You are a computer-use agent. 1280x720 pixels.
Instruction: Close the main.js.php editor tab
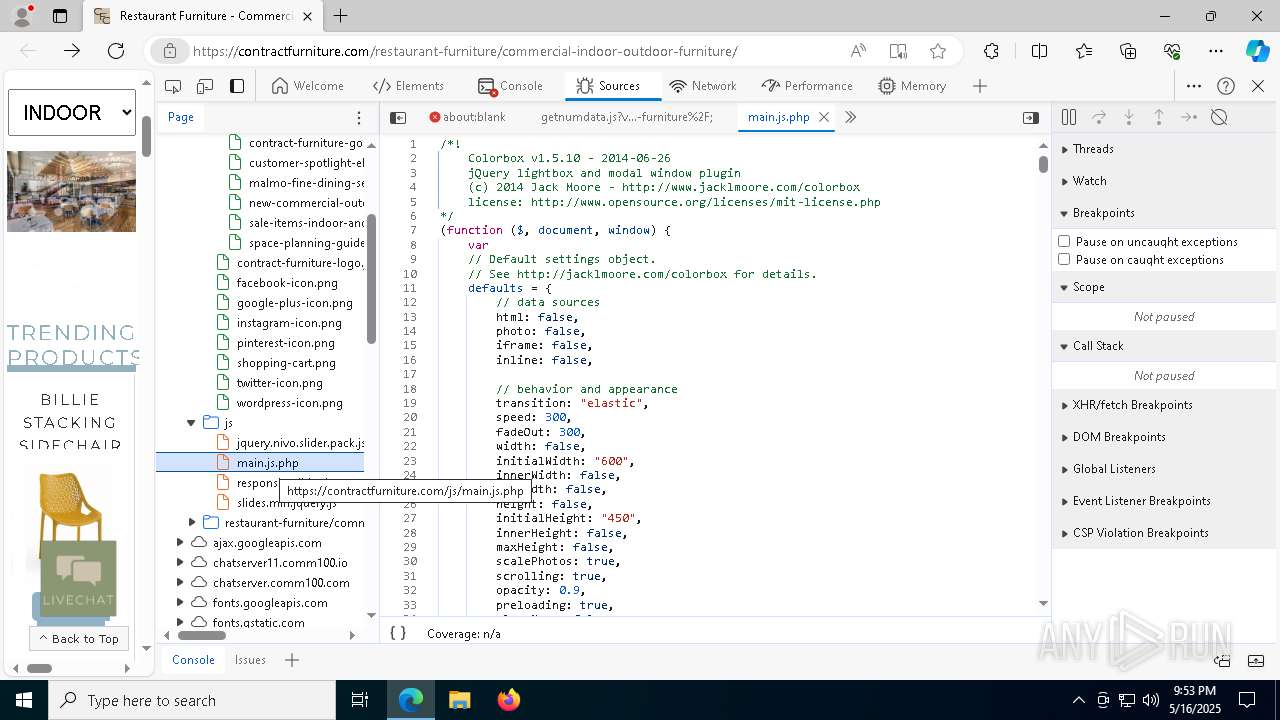point(824,117)
